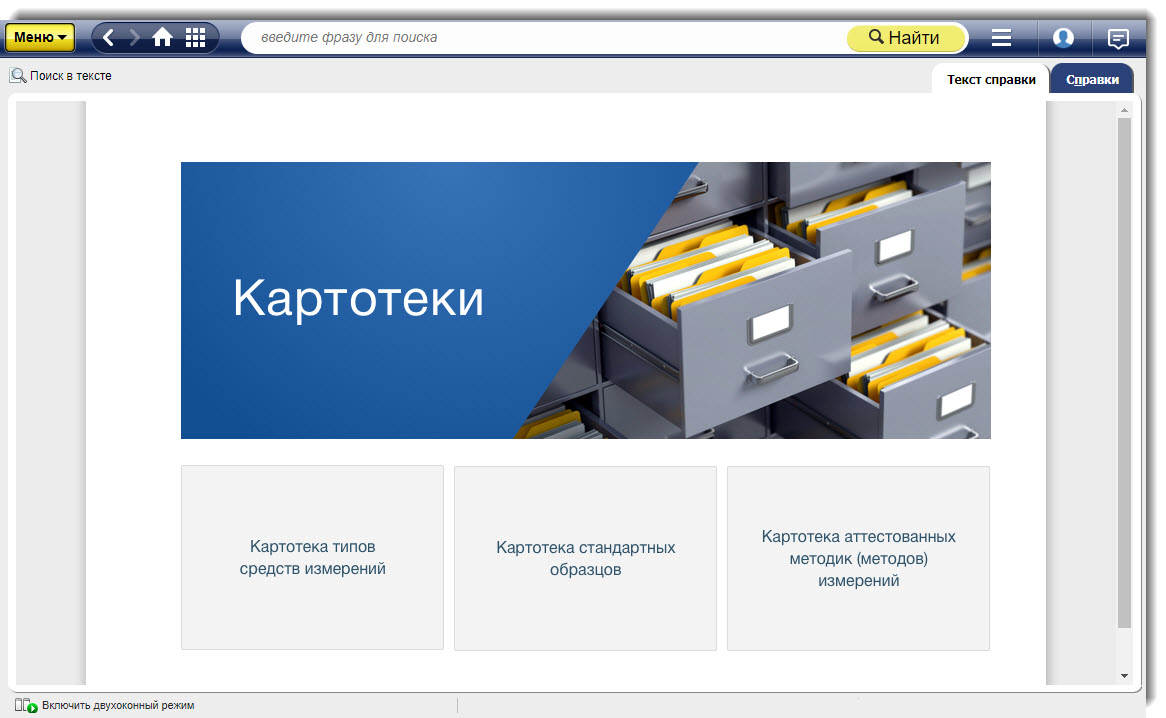
Task: Open Картотека стандартных образцов
Action: (585, 558)
